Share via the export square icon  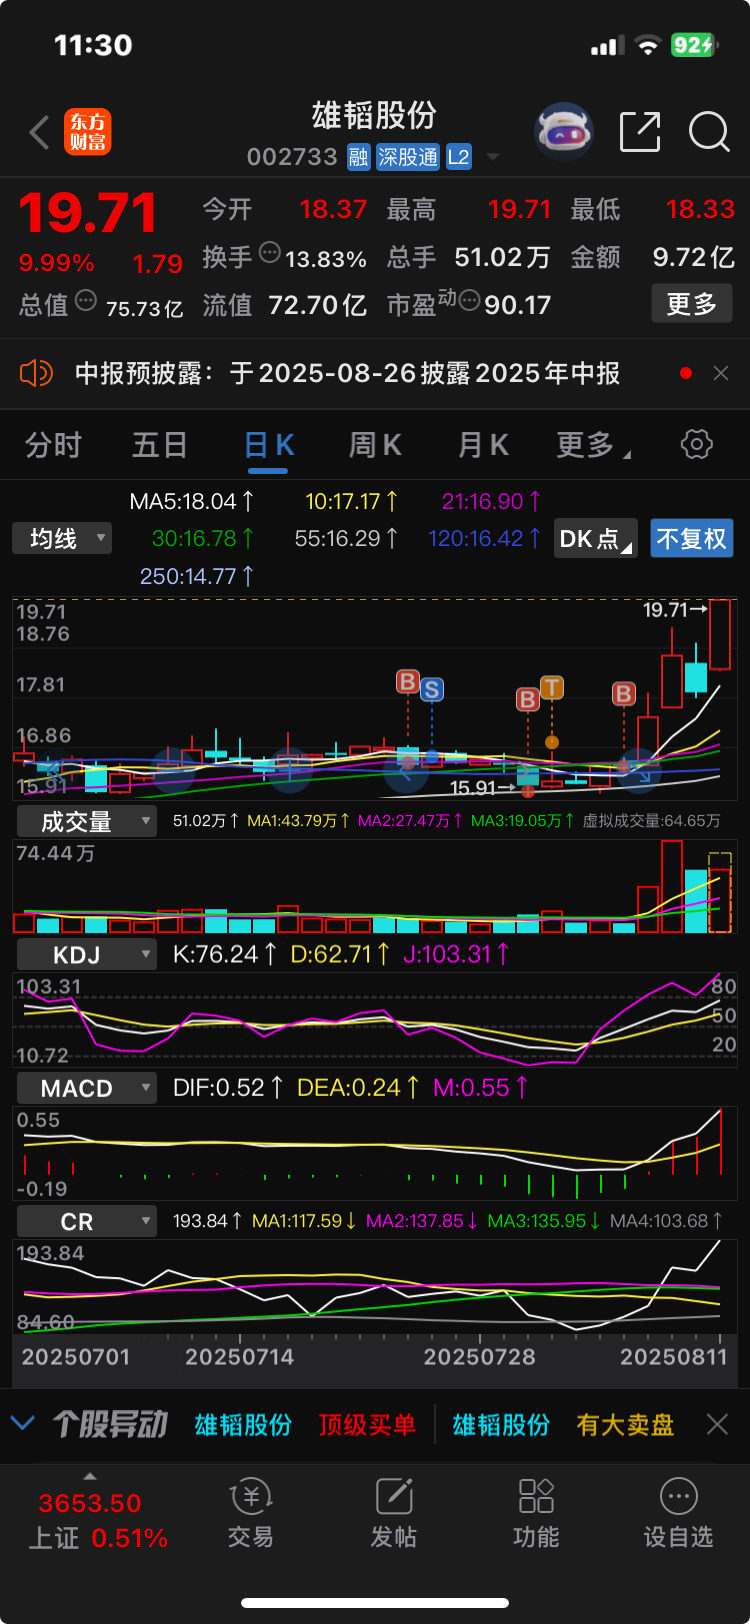click(x=640, y=132)
